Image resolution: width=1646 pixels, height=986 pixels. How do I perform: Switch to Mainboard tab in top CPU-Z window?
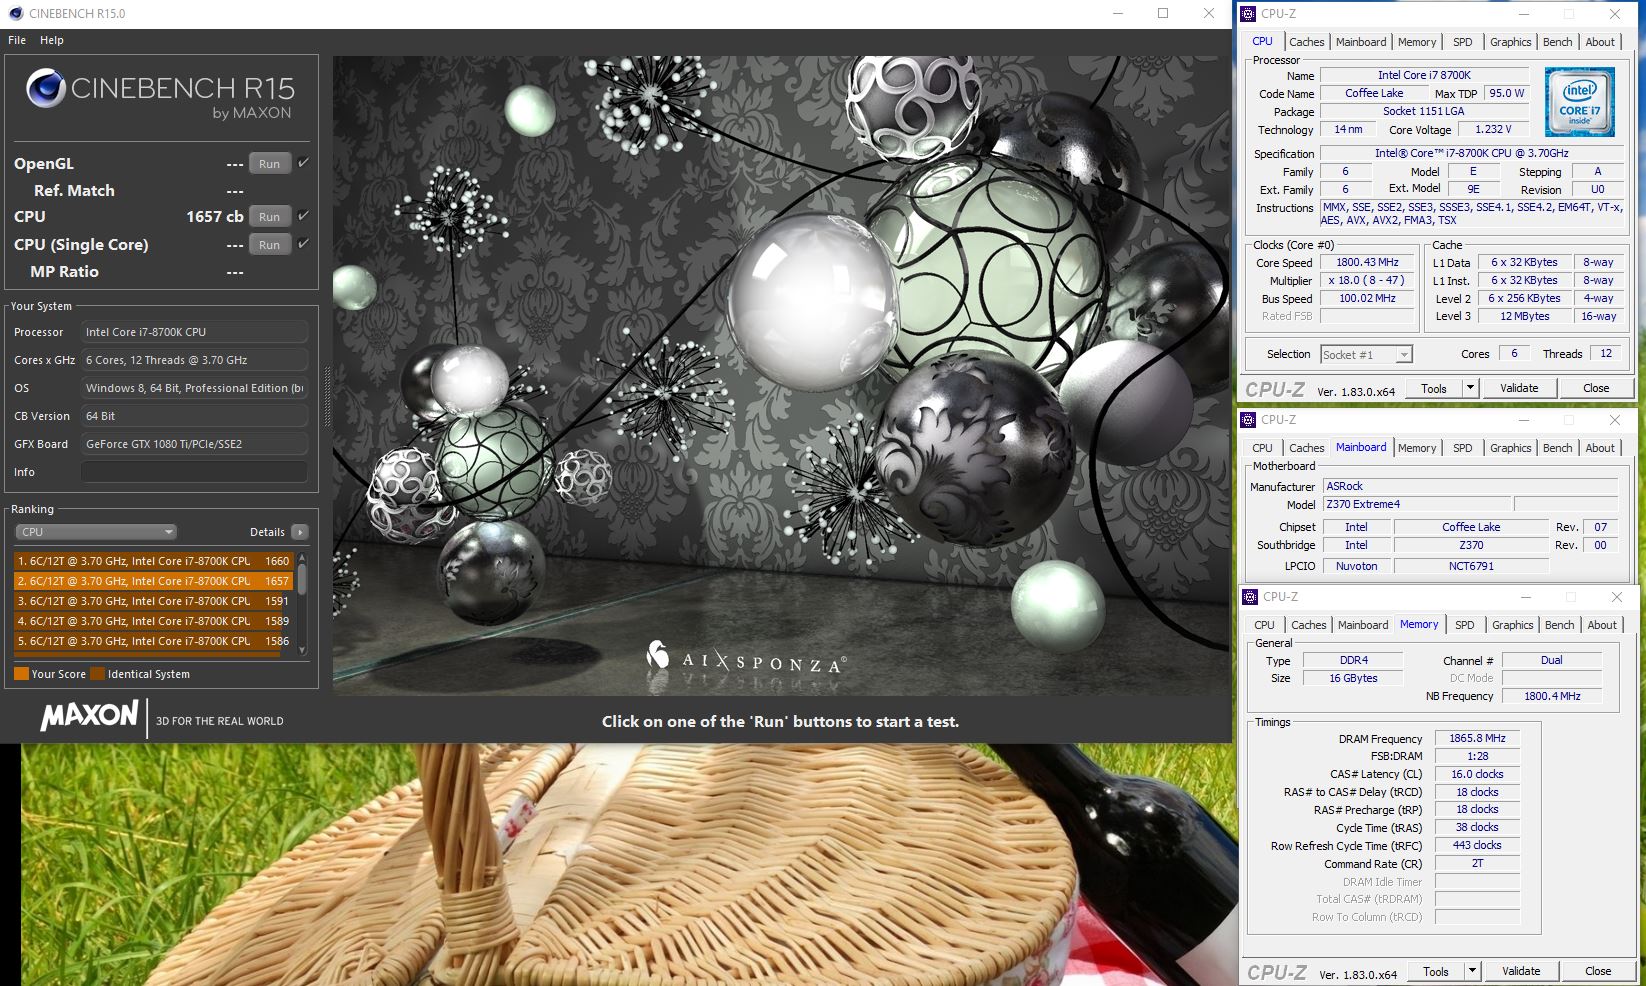point(1361,42)
